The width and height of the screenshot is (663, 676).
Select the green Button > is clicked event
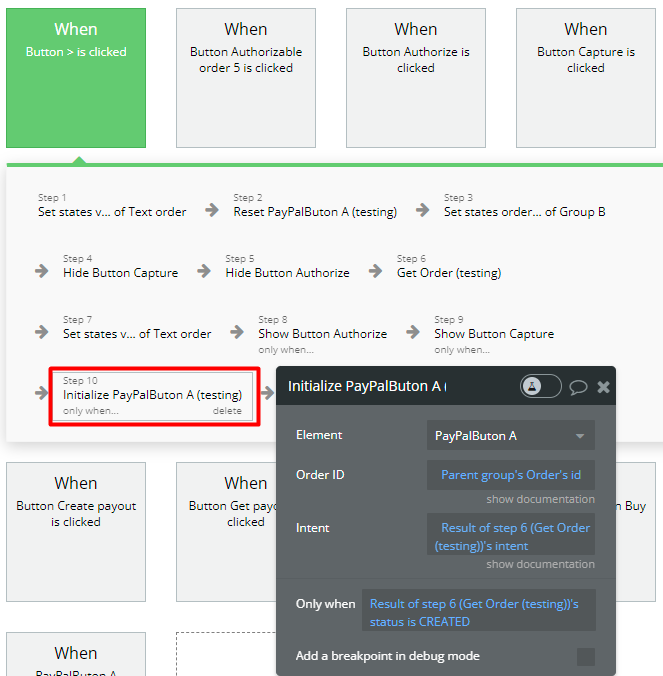76,78
